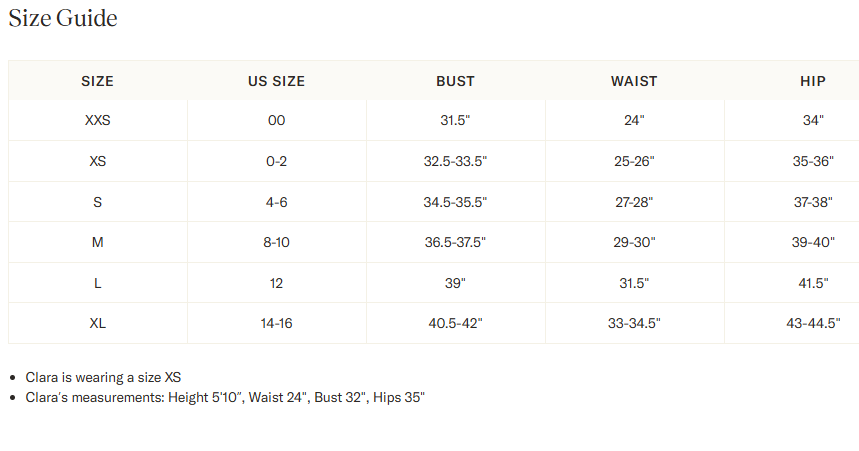Click the WAIST column header
The width and height of the screenshot is (859, 451).
(x=634, y=81)
